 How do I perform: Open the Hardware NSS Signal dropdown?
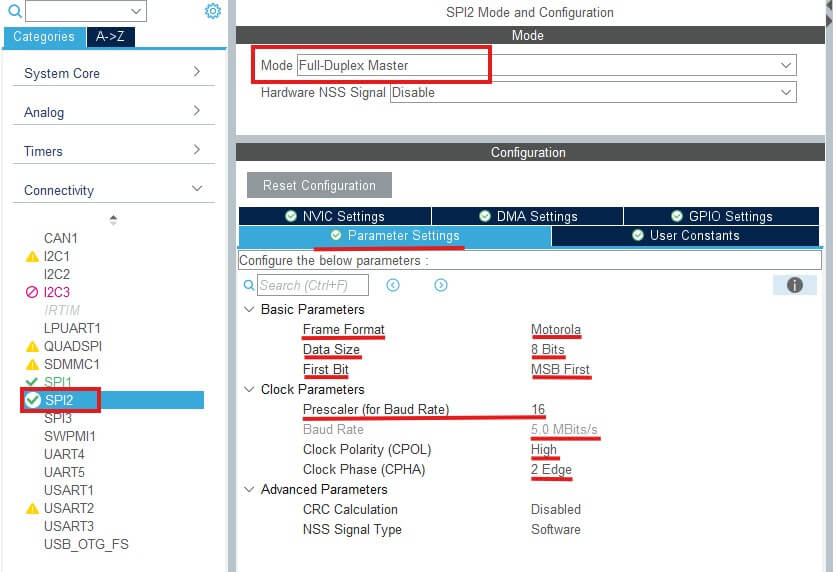[785, 92]
